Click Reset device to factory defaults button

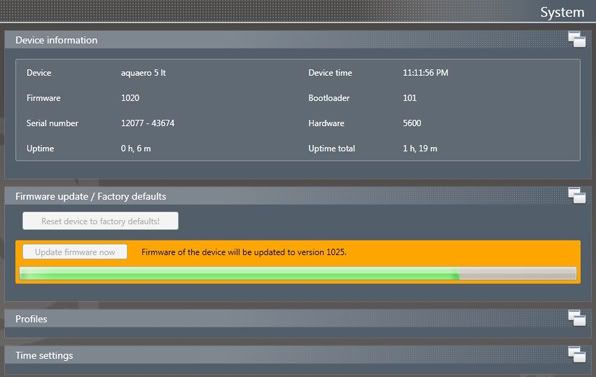pyautogui.click(x=100, y=221)
